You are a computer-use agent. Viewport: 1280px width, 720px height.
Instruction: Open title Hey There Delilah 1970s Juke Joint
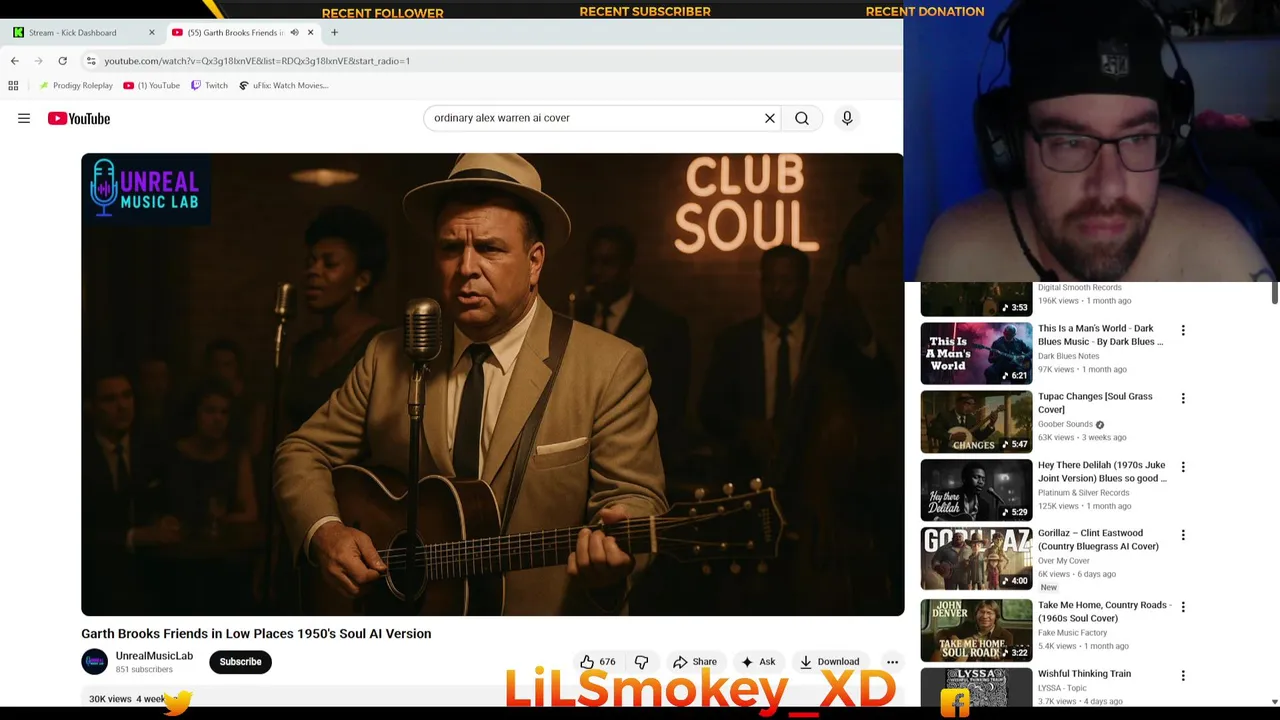click(1102, 472)
